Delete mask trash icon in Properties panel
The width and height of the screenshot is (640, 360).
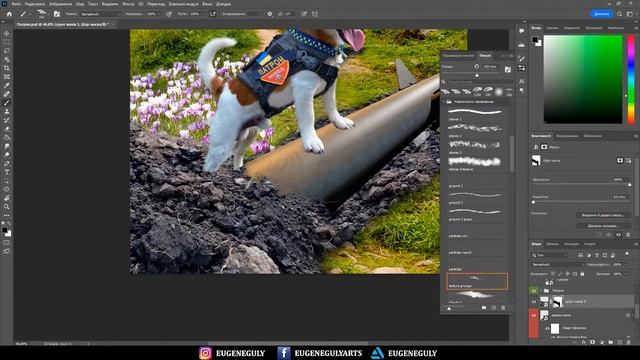click(628, 235)
